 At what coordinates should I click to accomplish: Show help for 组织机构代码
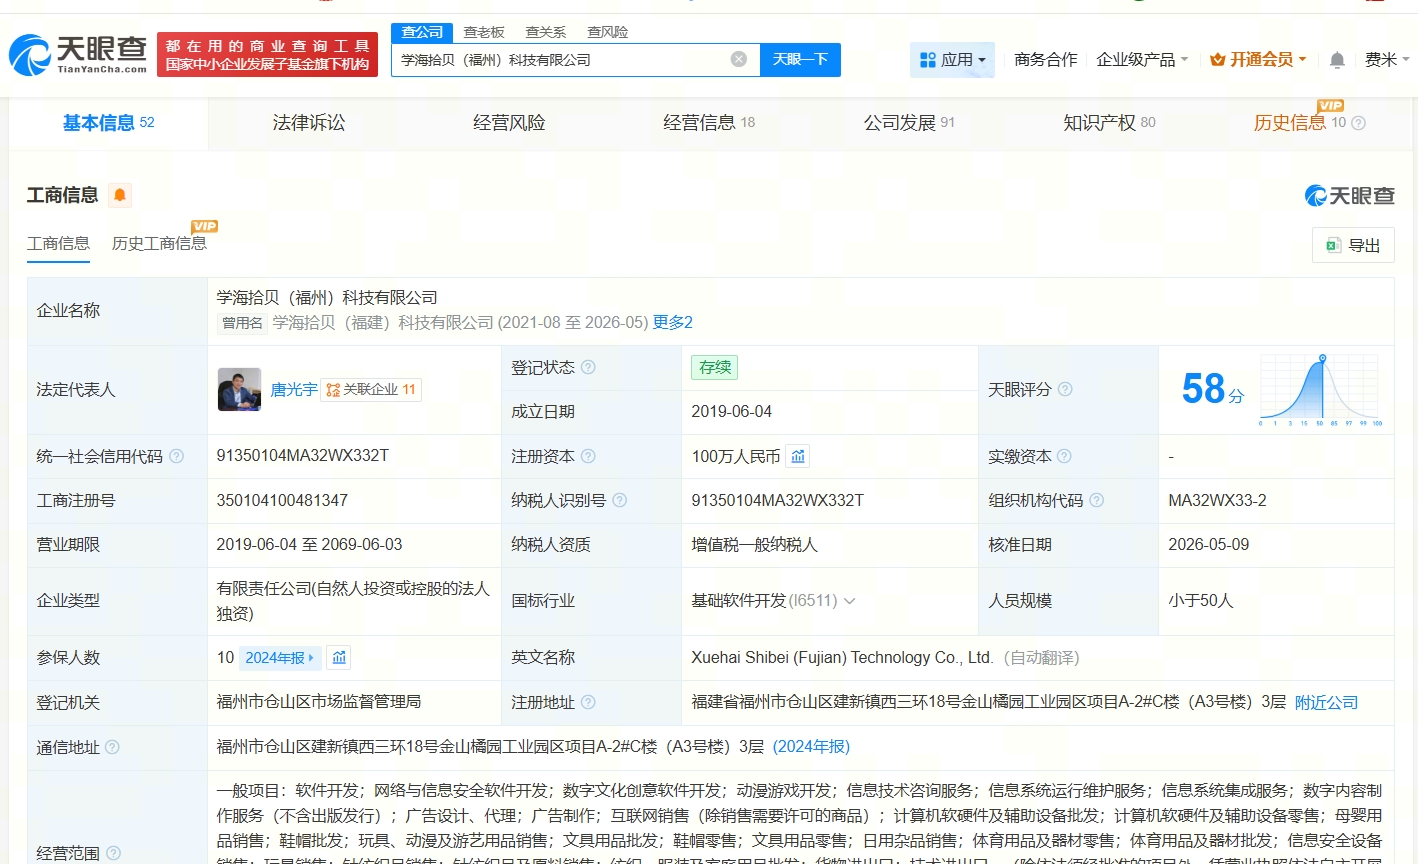[x=1096, y=500]
